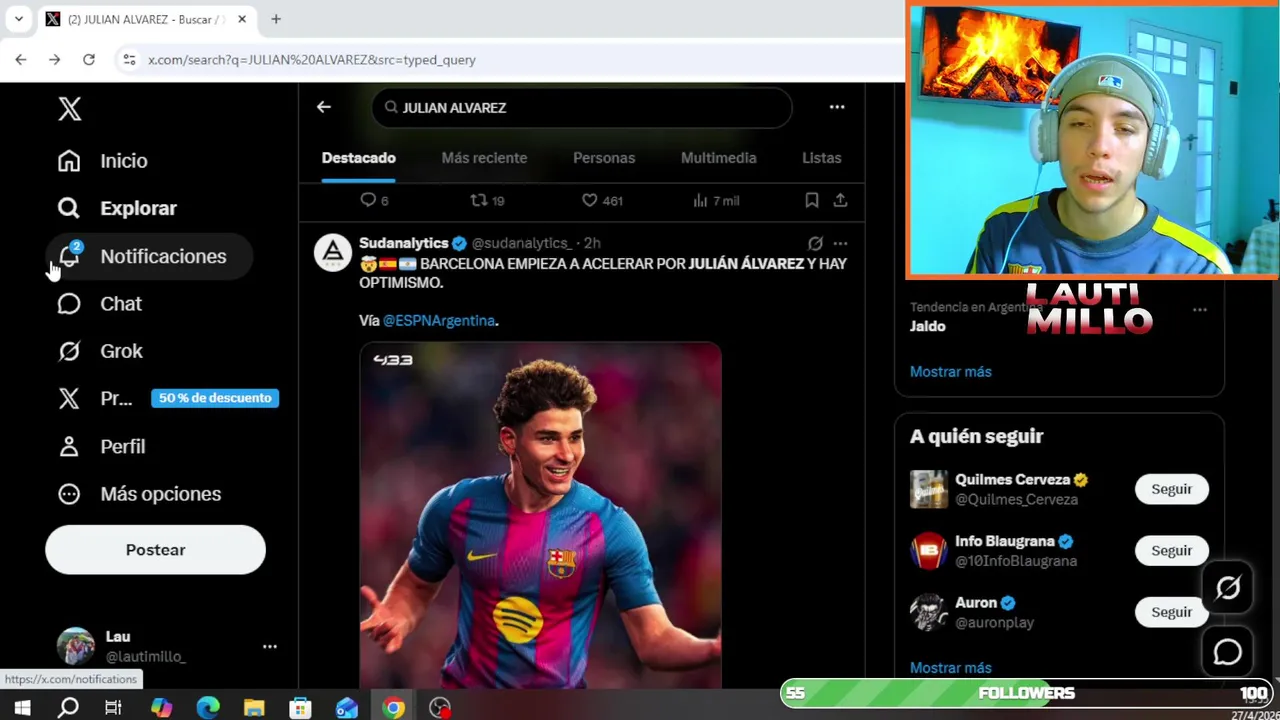Click the 50 % de descuento badge
Screen dimensions: 1280x720
pyautogui.click(x=215, y=398)
